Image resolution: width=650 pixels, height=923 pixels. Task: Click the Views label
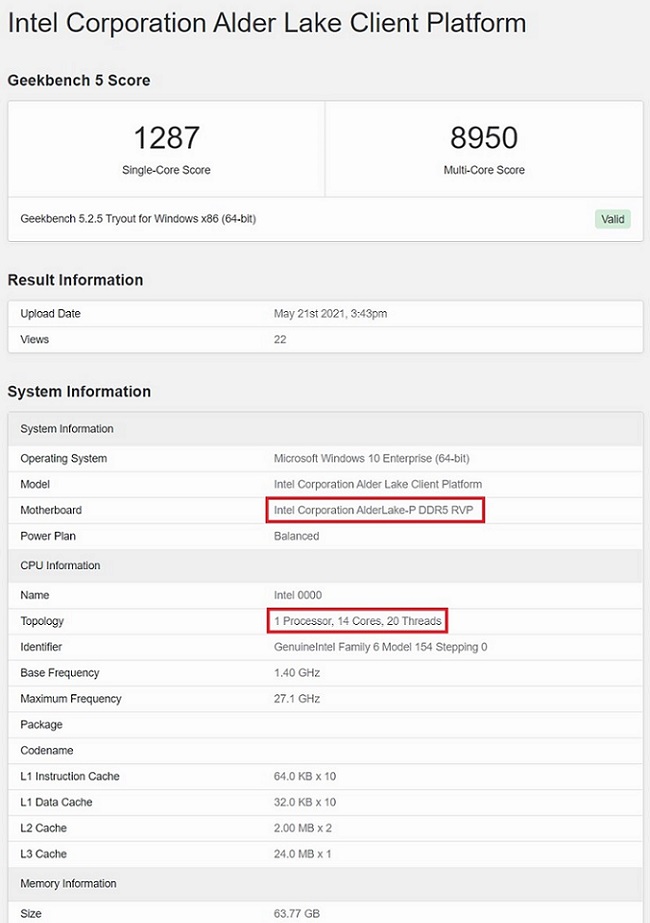35,340
